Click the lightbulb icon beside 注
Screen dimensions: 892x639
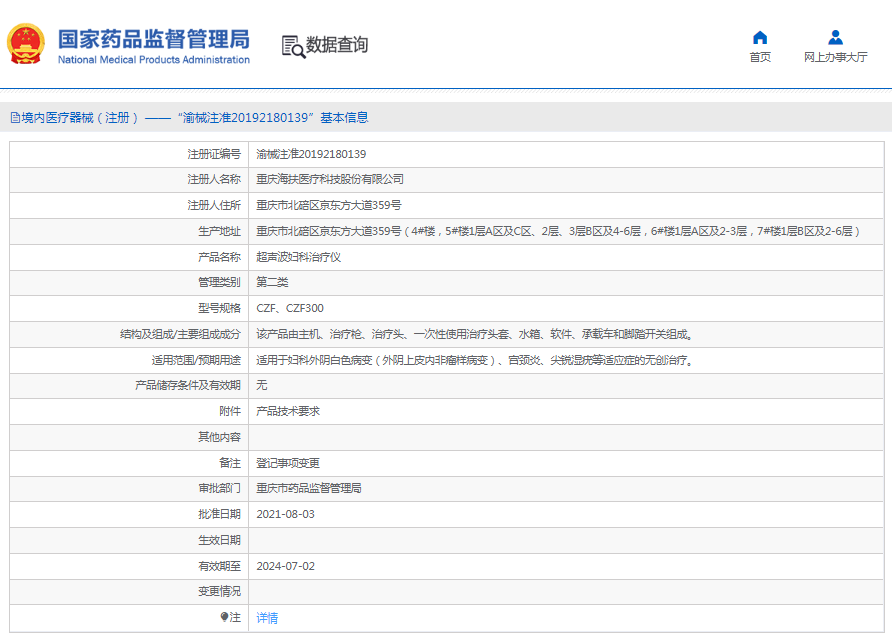[224, 617]
